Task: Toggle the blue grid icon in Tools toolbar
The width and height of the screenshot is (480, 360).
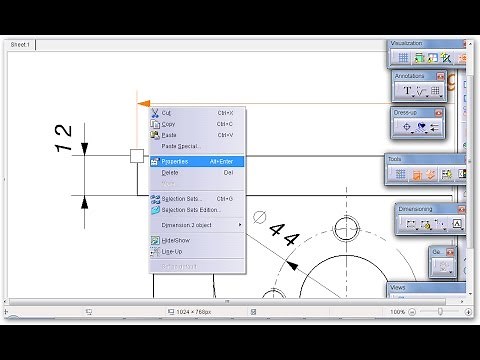Action: [401, 174]
